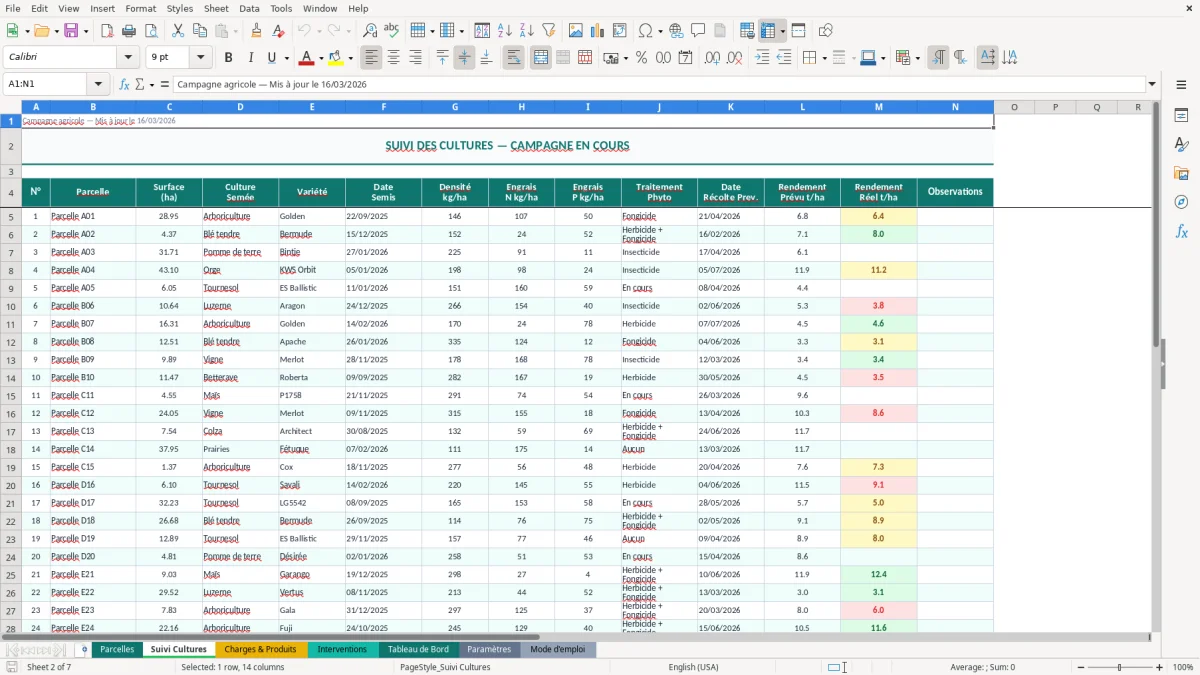Click the Spelling check icon
Screen dimensions: 1200x675
[x=391, y=31]
